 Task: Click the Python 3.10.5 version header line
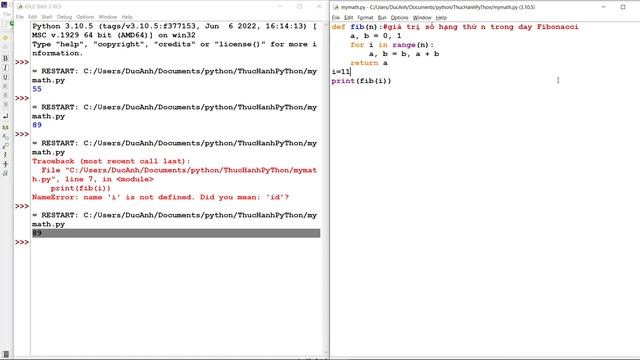click(x=174, y=26)
